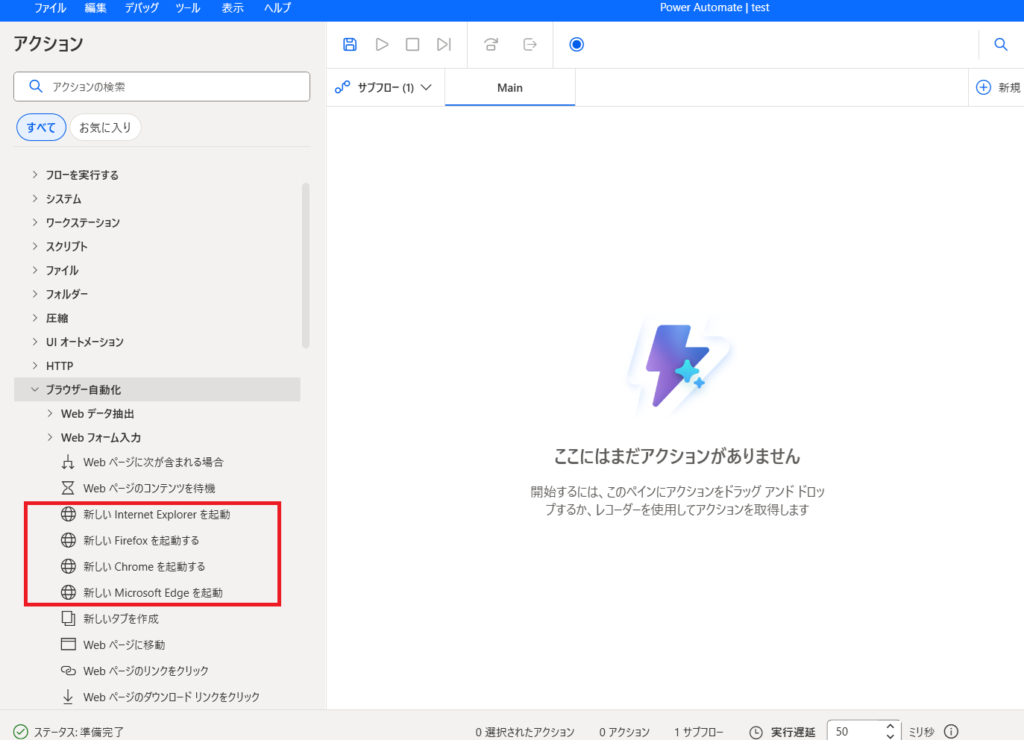Click the 新規 button on the right

tap(997, 88)
